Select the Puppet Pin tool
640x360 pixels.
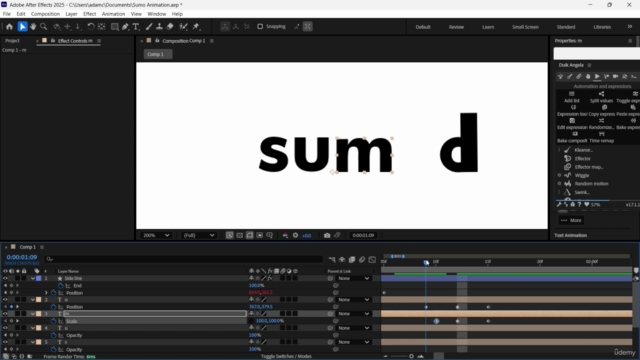[x=196, y=27]
